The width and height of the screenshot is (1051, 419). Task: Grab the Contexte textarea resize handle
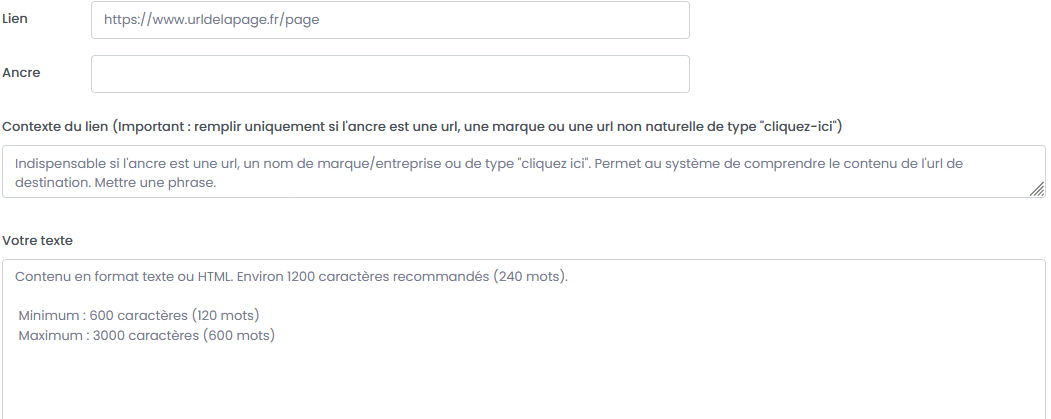[1037, 189]
